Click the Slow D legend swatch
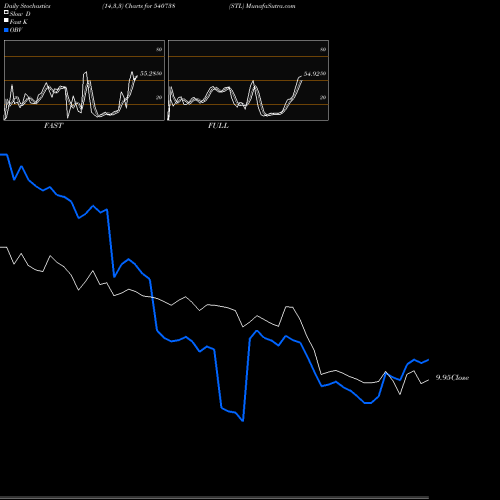 tap(6, 12)
